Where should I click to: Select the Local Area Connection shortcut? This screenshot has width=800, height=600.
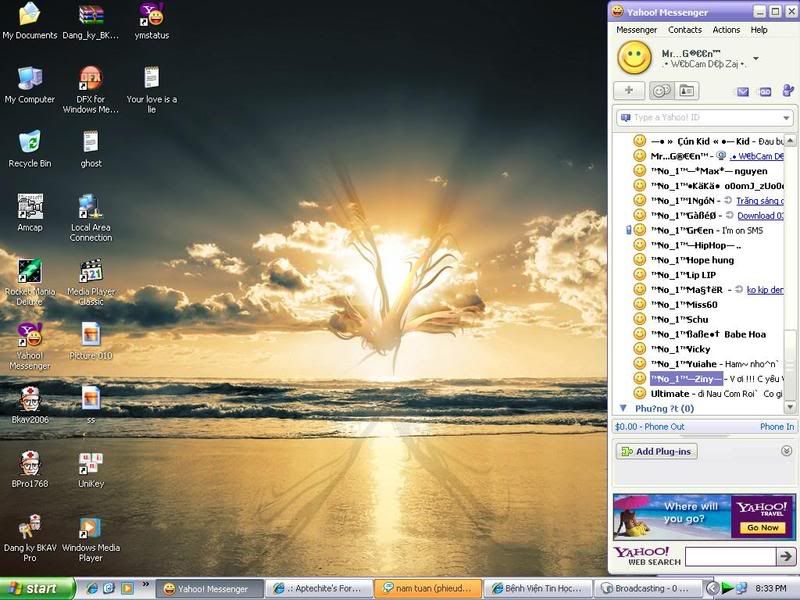(91, 218)
